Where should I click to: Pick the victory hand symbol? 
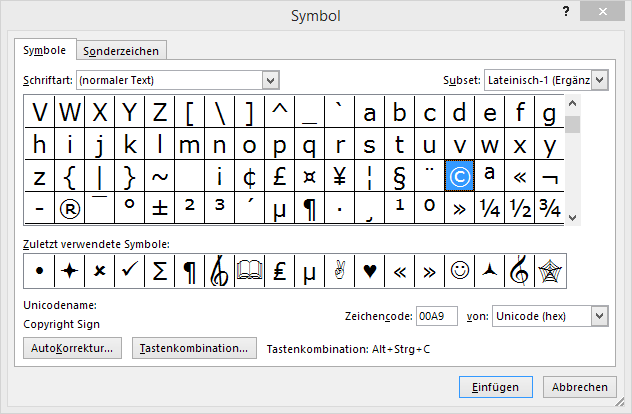[x=339, y=270]
